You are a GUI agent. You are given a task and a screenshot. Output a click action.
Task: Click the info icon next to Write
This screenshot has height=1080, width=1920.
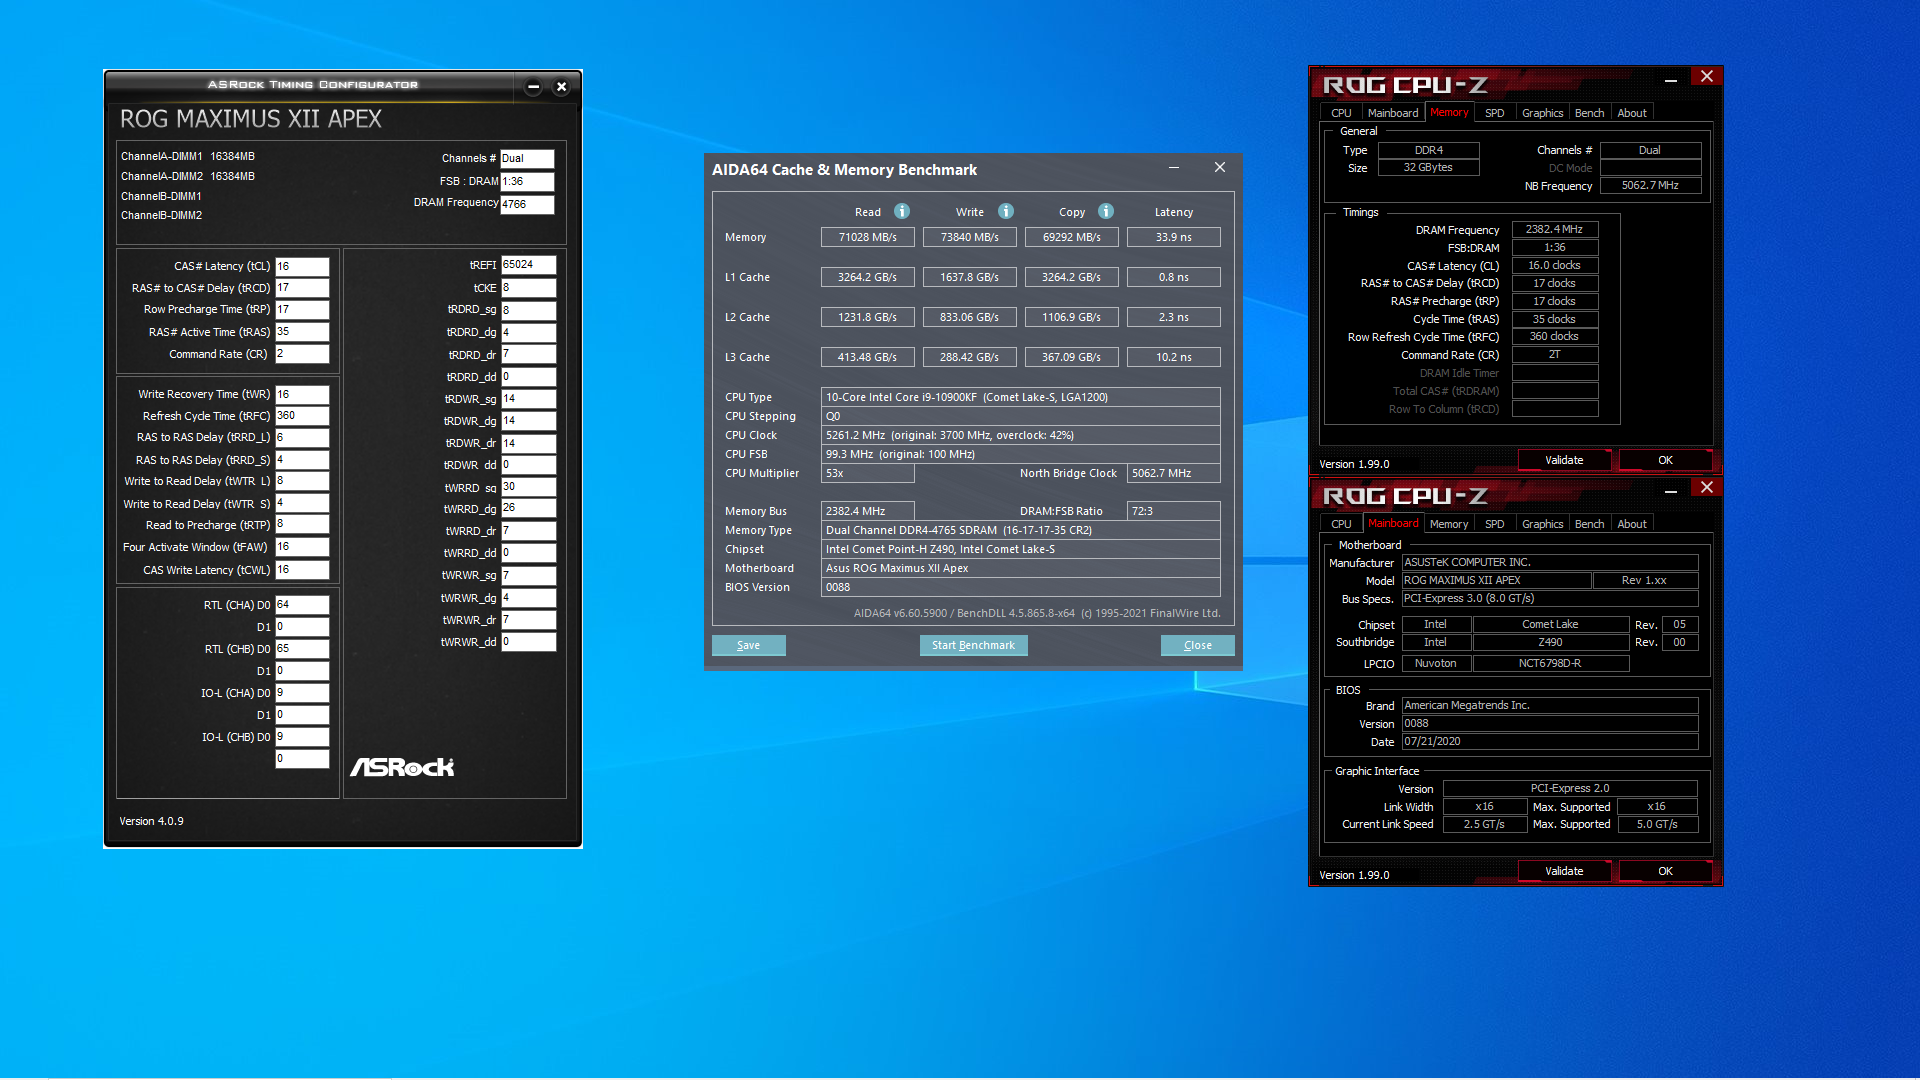[x=1006, y=211]
